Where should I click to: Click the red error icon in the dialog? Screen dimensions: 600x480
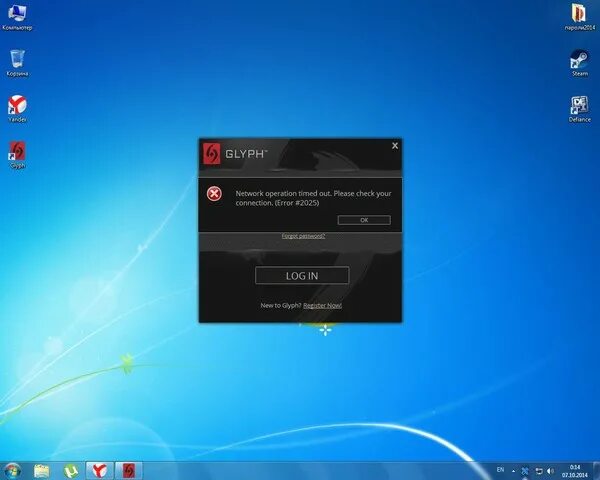214,194
